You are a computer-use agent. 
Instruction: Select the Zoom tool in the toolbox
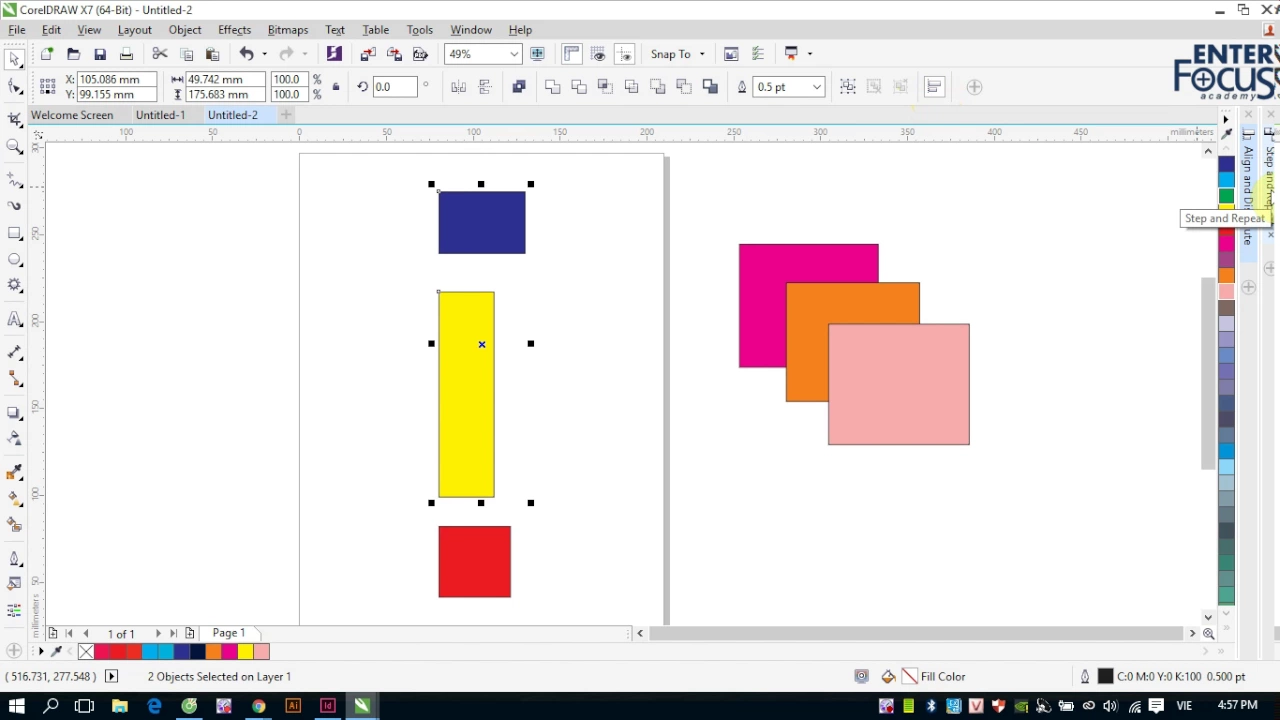point(14,147)
